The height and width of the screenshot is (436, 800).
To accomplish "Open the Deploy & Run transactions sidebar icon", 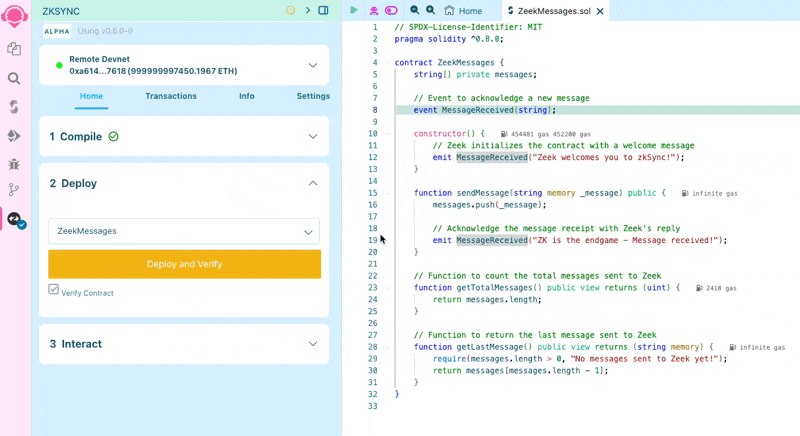I will click(x=14, y=136).
